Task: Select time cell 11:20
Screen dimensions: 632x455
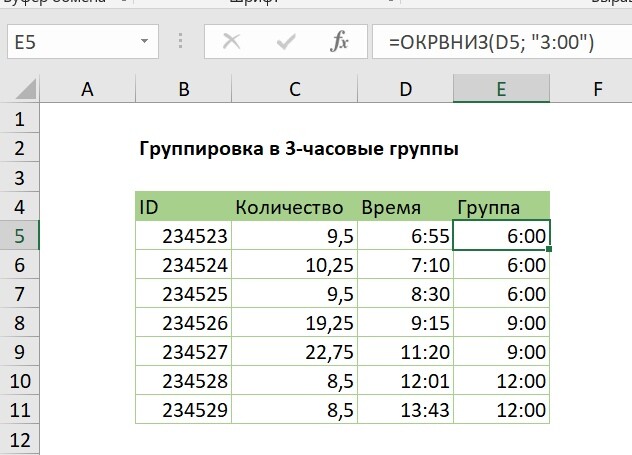Action: (405, 351)
